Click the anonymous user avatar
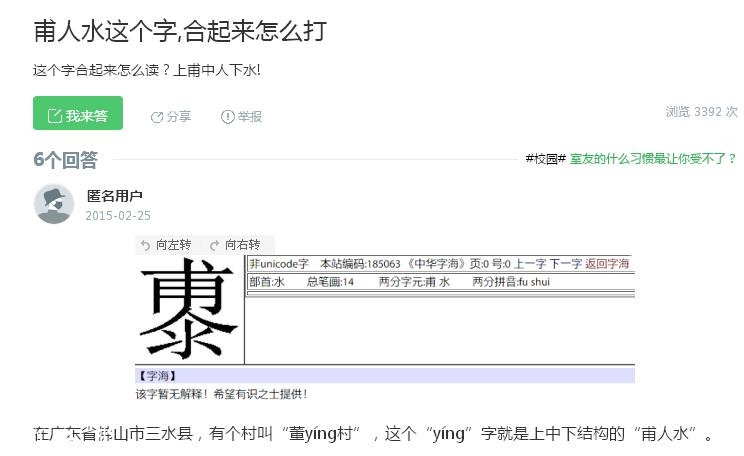The image size is (744, 456). click(54, 204)
